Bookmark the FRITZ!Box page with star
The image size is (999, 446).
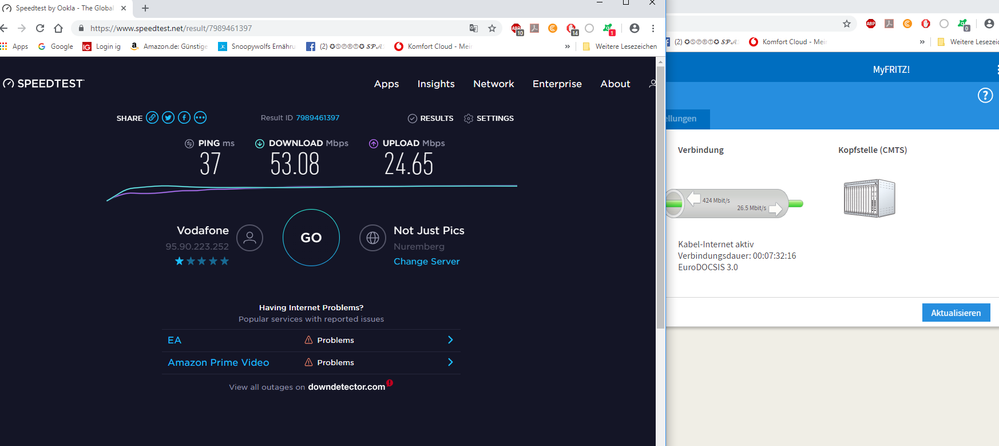847,24
